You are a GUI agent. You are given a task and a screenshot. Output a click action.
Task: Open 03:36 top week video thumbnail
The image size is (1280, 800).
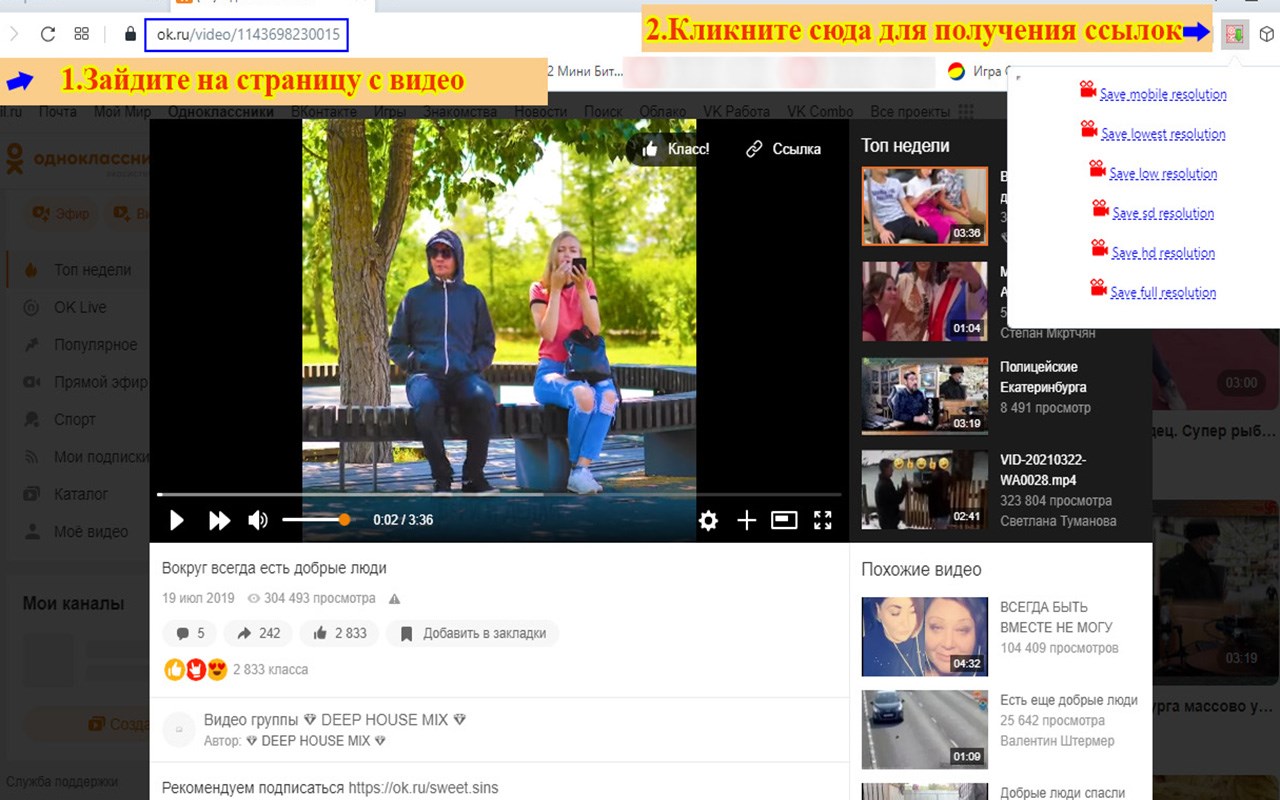(x=924, y=206)
